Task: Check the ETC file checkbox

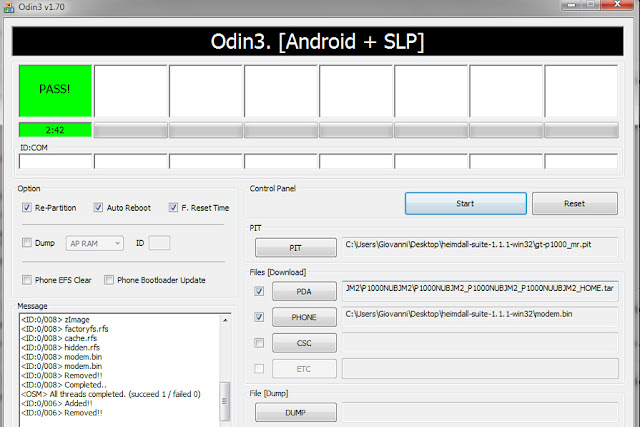Action: (x=259, y=369)
